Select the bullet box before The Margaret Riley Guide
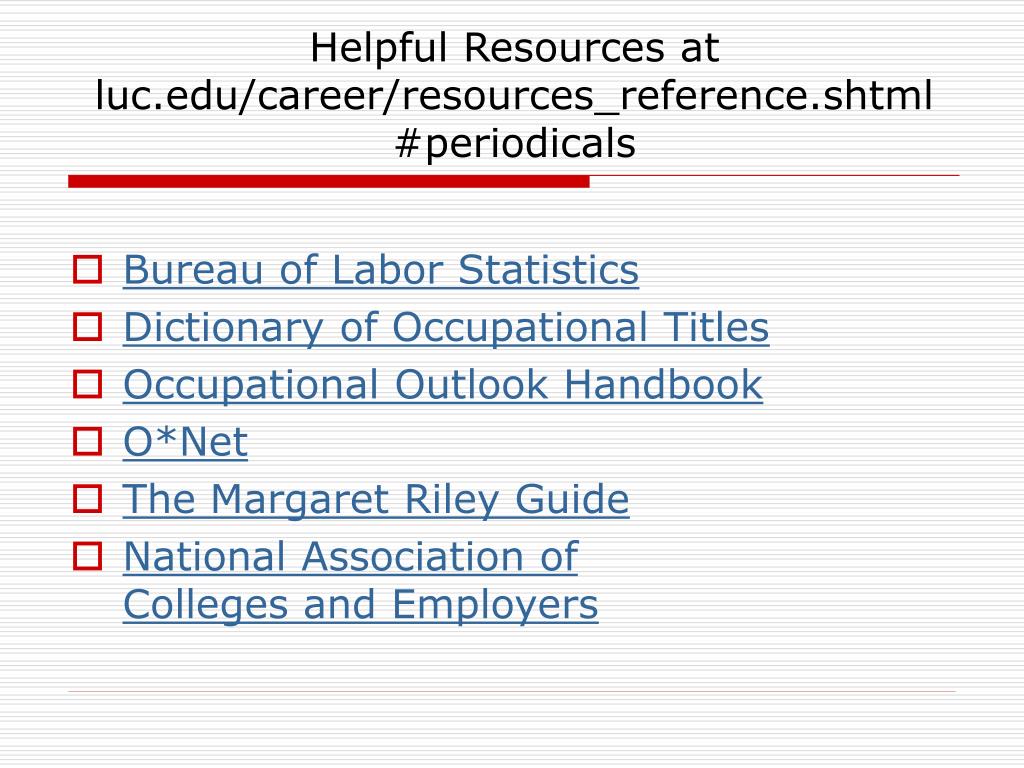The image size is (1024, 768). (x=88, y=499)
